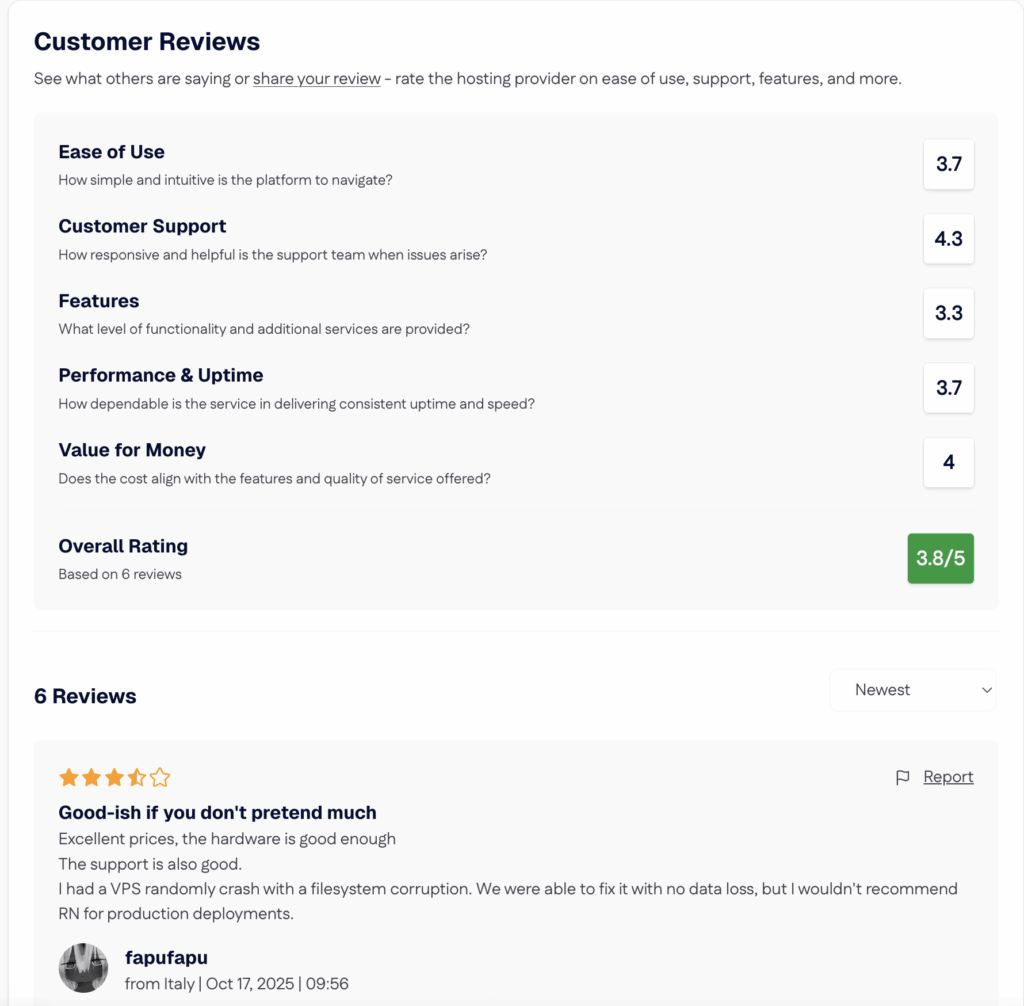
Task: Click the second star in the review rating
Action: pyautogui.click(x=91, y=776)
